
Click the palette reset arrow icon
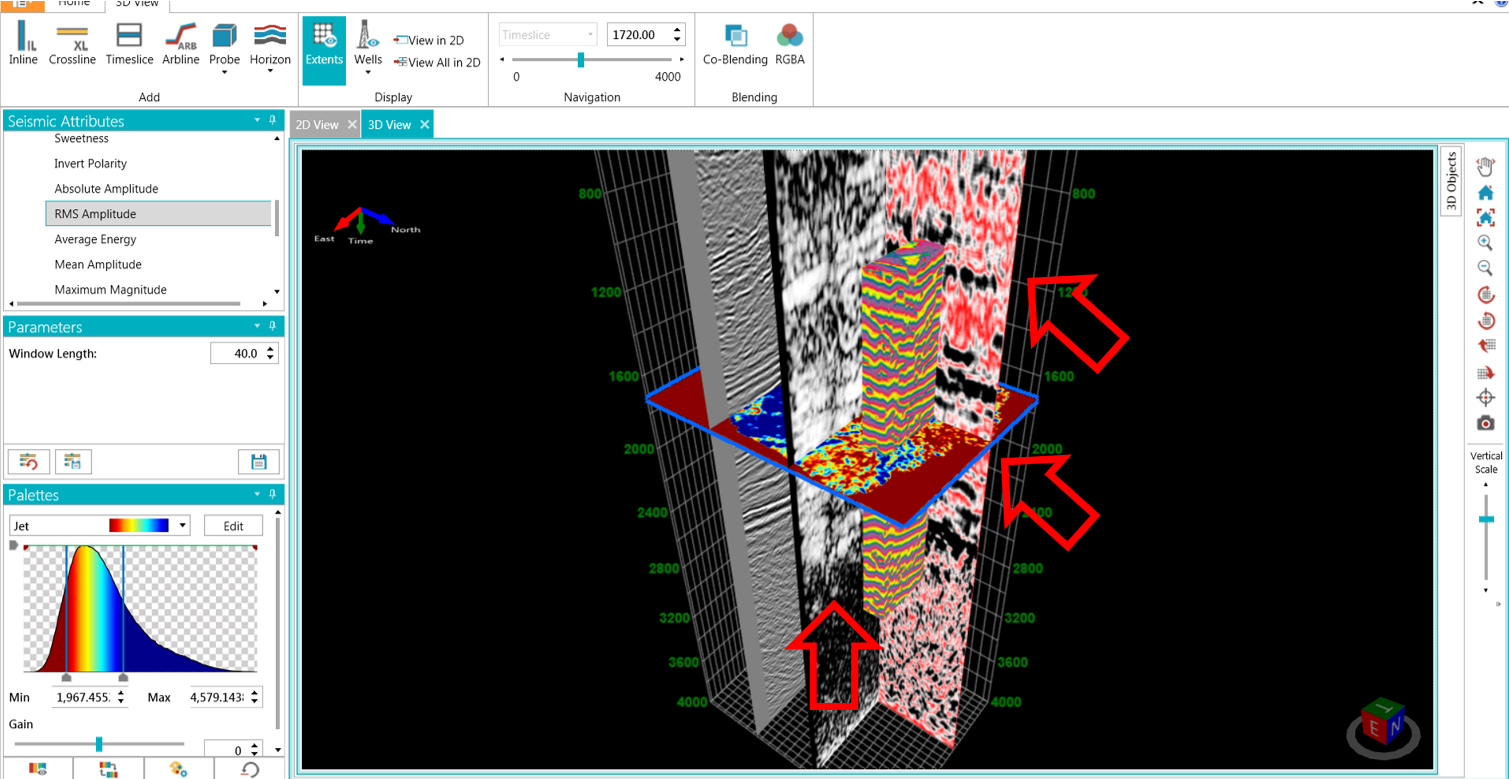250,769
